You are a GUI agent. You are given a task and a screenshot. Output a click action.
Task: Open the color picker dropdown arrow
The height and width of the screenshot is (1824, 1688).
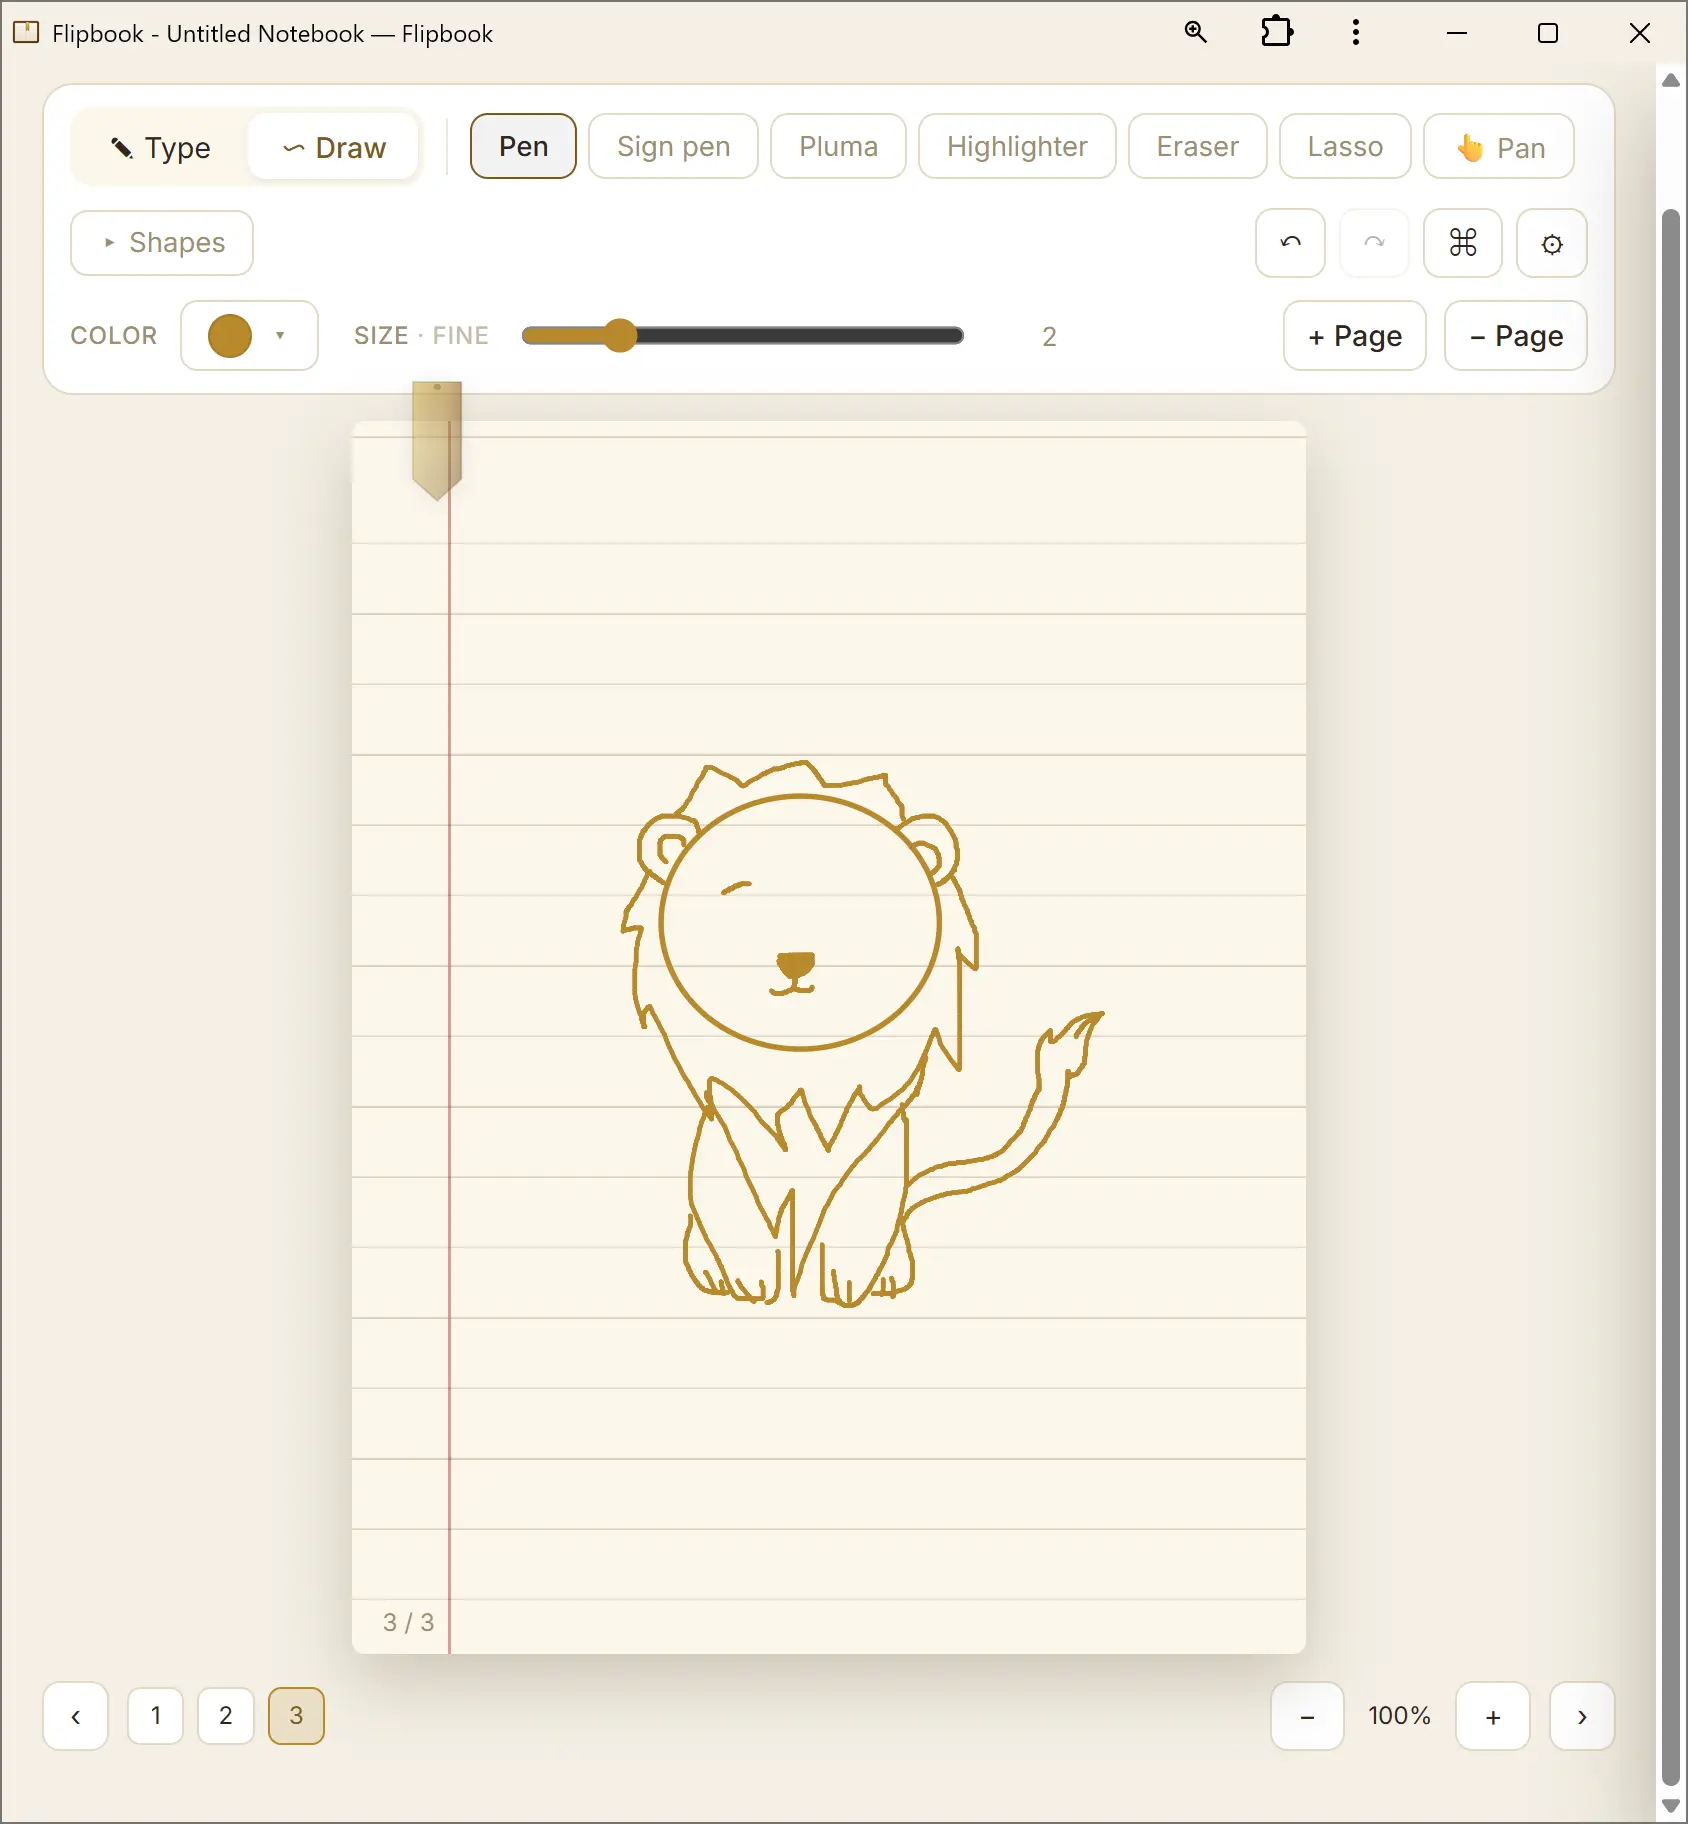click(x=280, y=336)
